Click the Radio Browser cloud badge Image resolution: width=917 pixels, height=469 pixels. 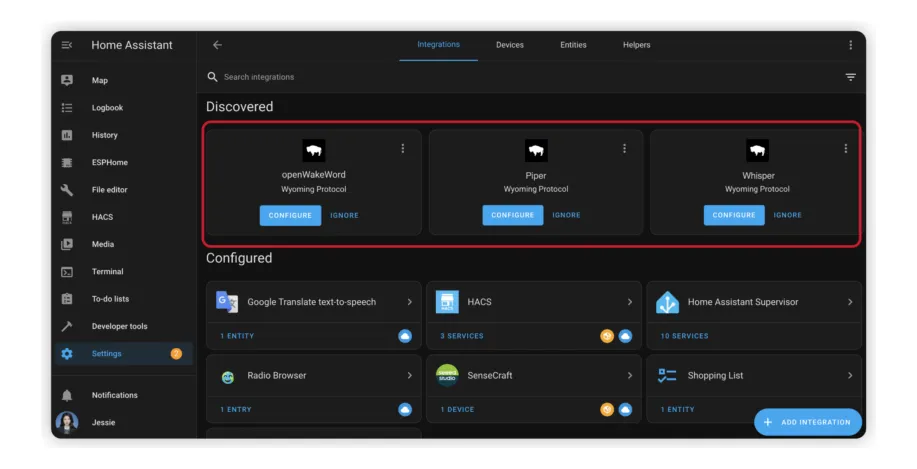pos(405,410)
